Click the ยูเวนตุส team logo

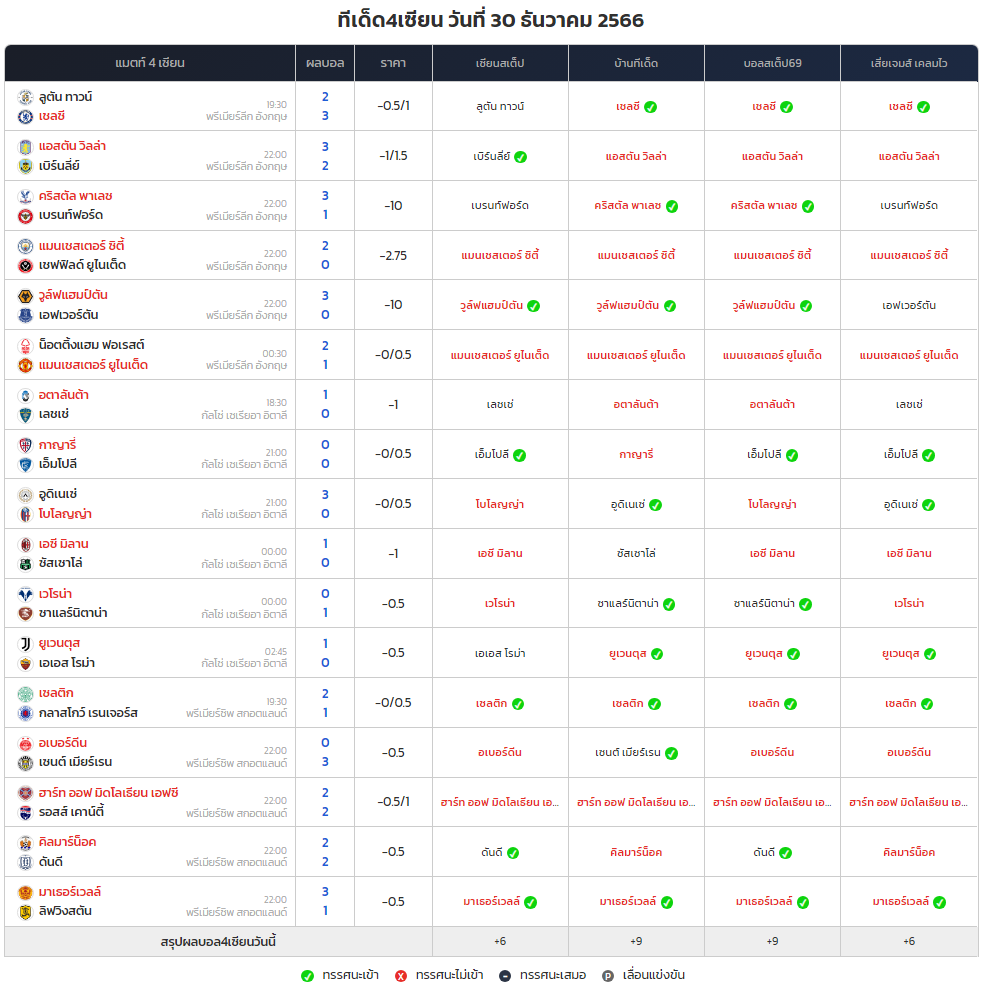[25, 643]
